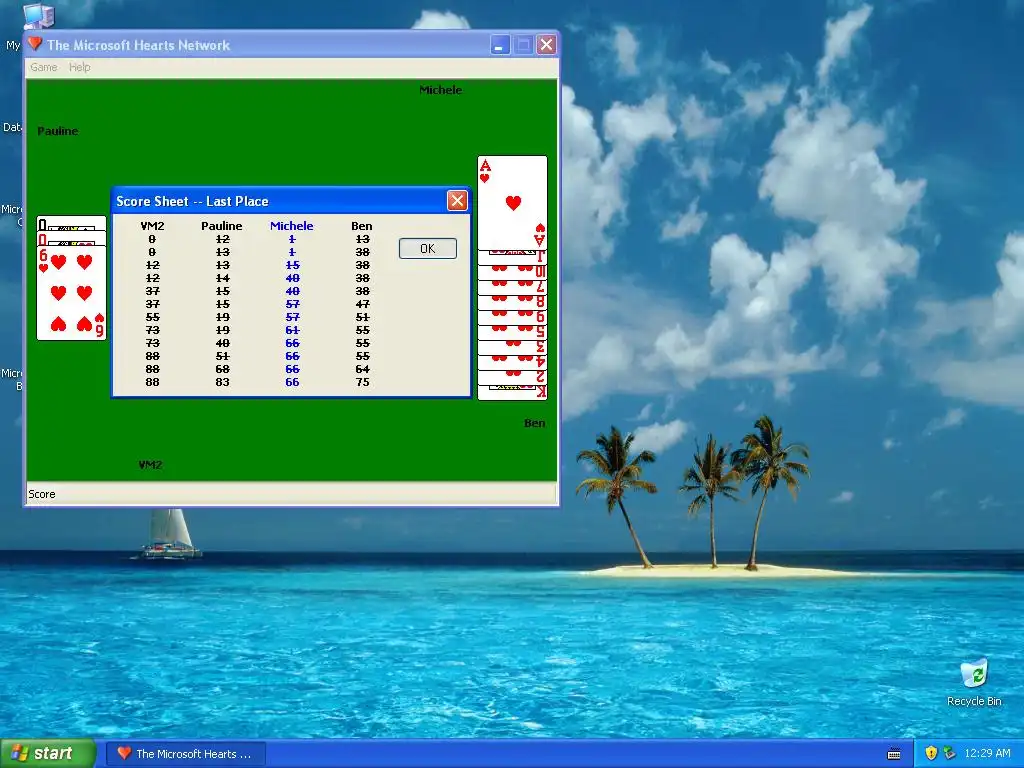Click the Michele column header
This screenshot has height=768, width=1024.
coord(292,226)
